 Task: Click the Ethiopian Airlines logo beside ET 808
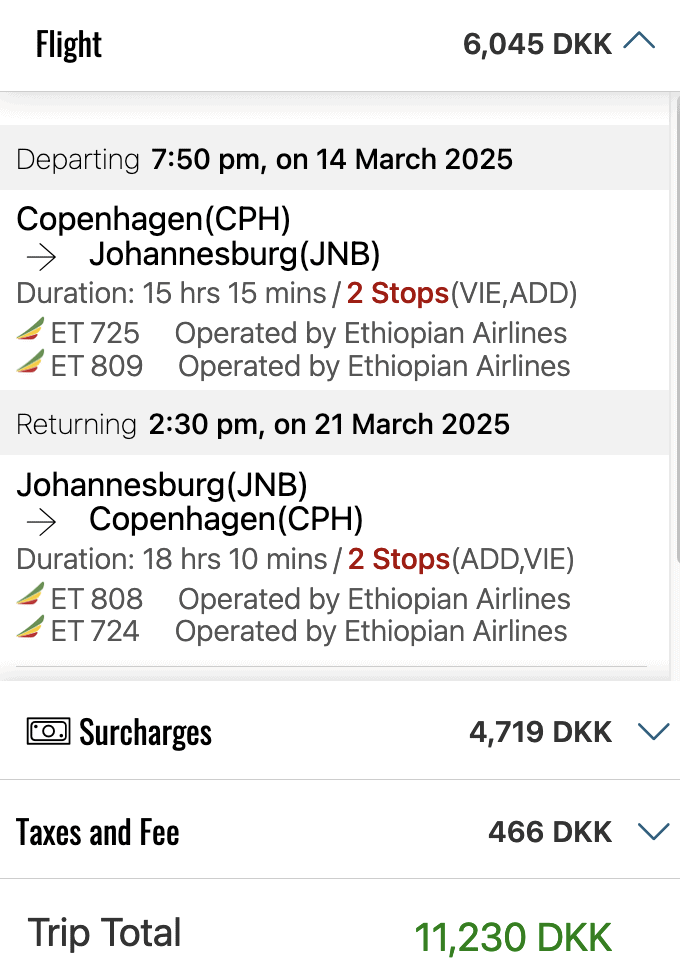point(31,596)
